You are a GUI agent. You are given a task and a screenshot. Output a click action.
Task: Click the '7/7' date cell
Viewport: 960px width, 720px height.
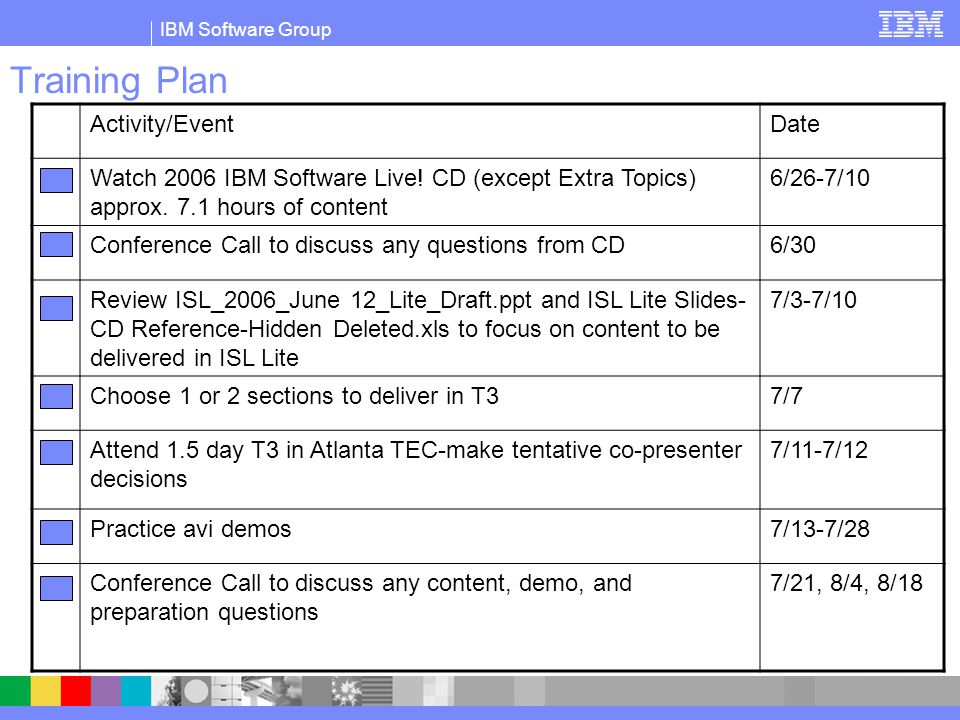[x=852, y=403]
